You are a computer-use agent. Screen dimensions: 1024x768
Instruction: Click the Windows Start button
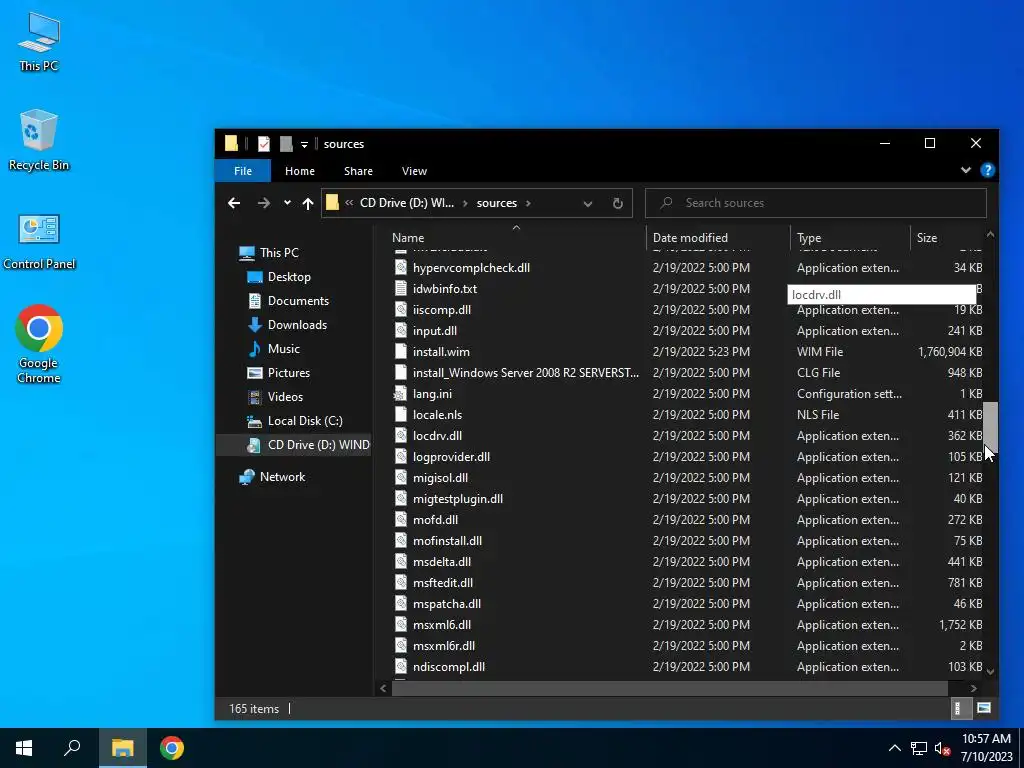pos(24,748)
